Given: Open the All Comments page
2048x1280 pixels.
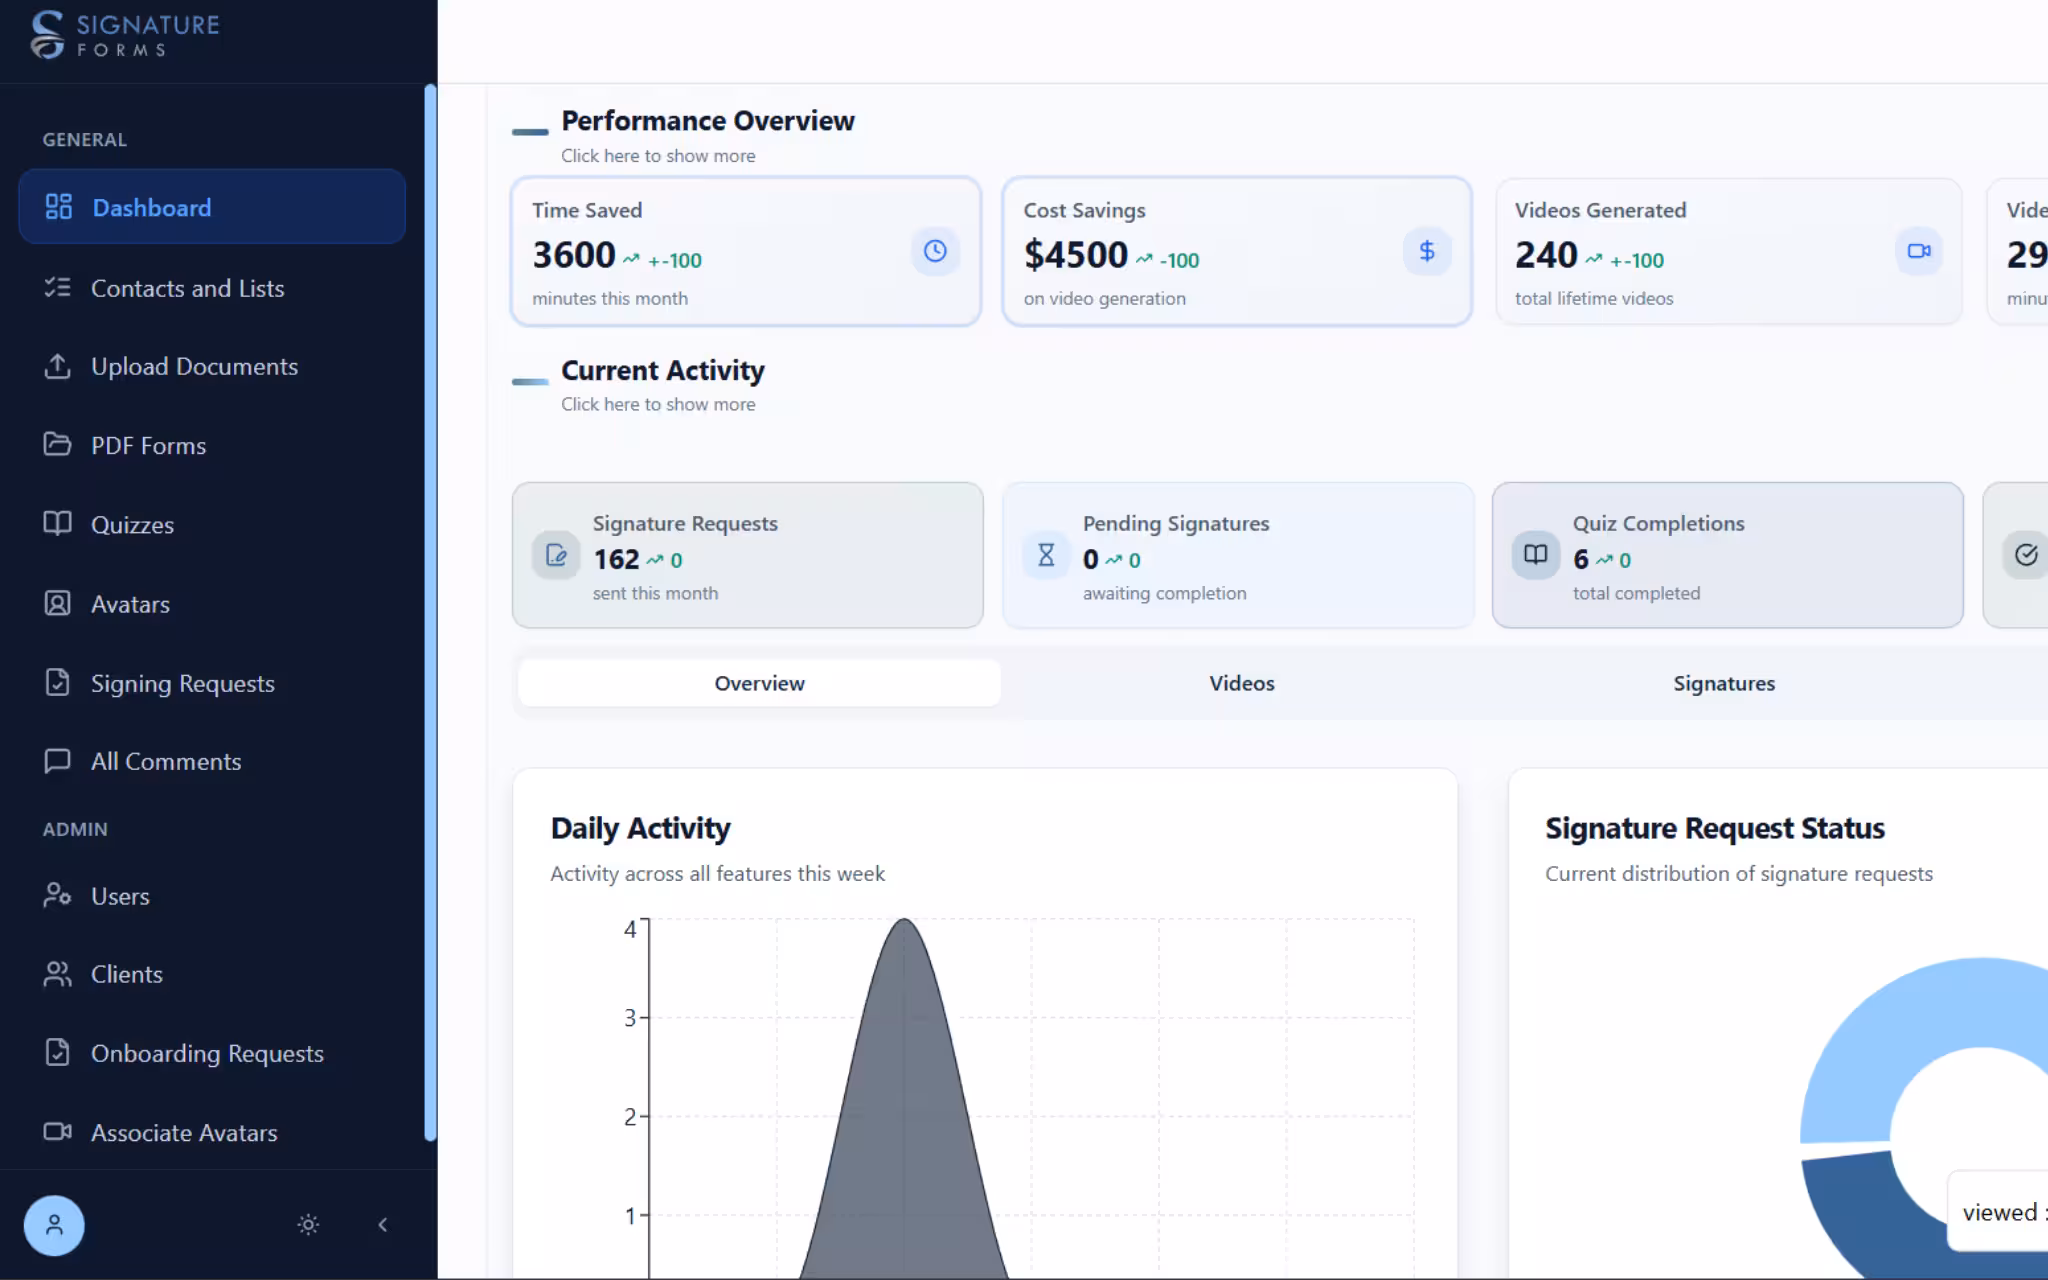Looking at the screenshot, I should click(165, 761).
